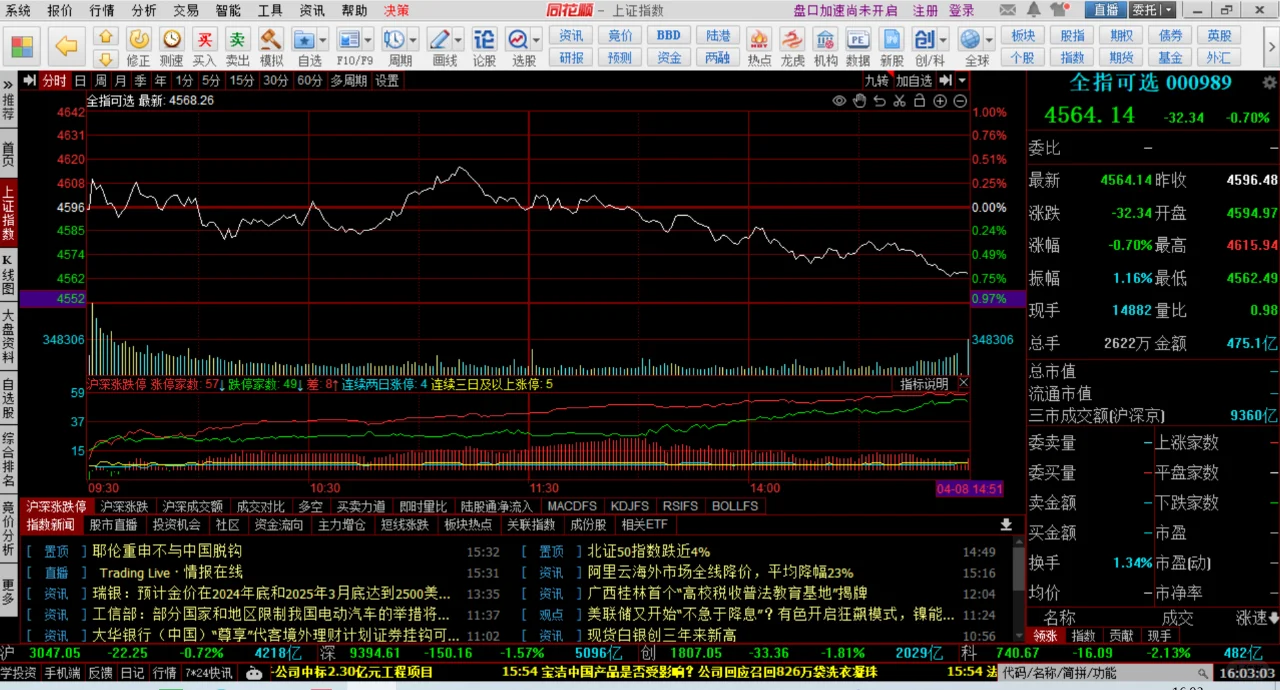Toggle the eye visibility icon on chart

[839, 101]
